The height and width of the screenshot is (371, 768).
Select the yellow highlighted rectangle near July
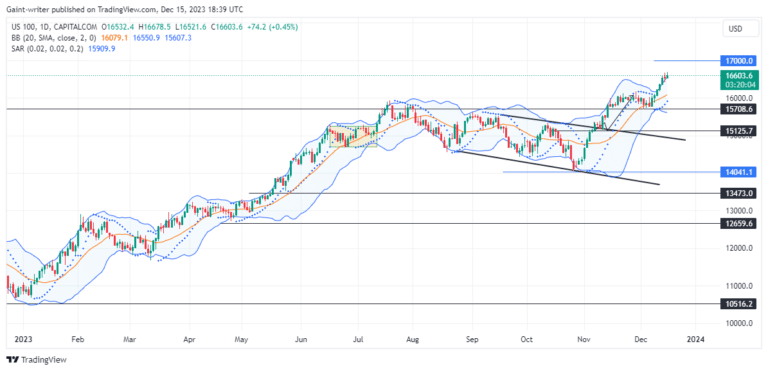pos(353,136)
